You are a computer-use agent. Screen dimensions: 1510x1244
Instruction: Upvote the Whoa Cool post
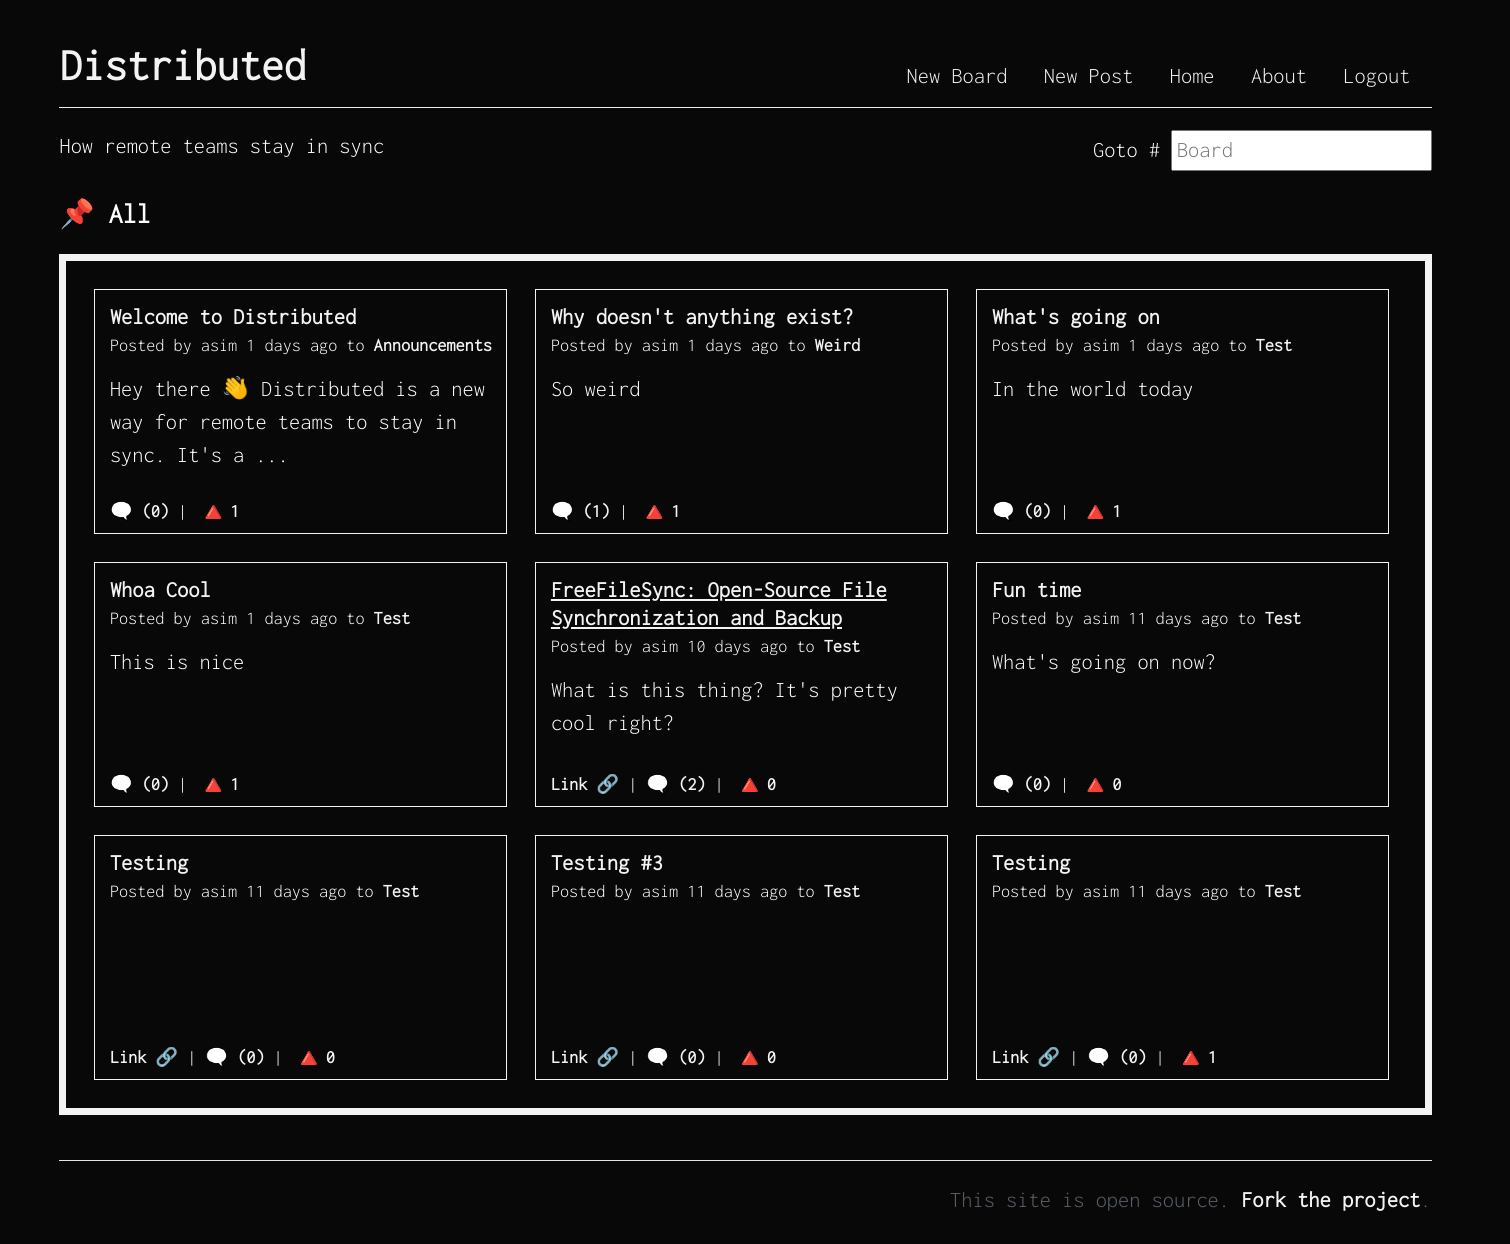212,784
